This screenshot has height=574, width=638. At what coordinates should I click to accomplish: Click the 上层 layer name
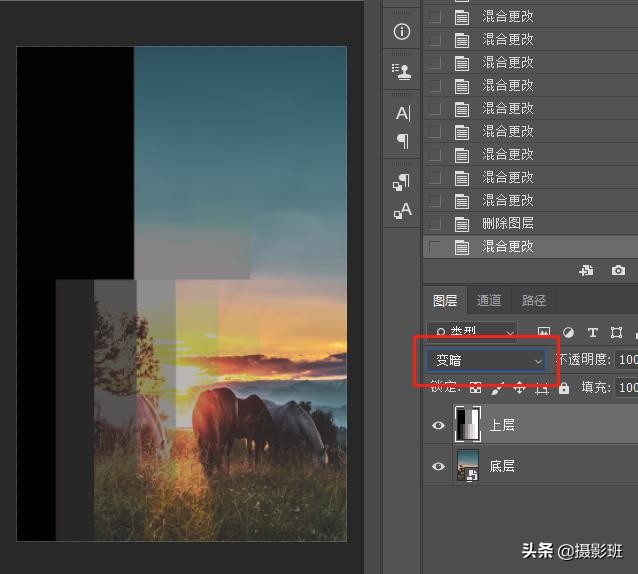[502, 425]
